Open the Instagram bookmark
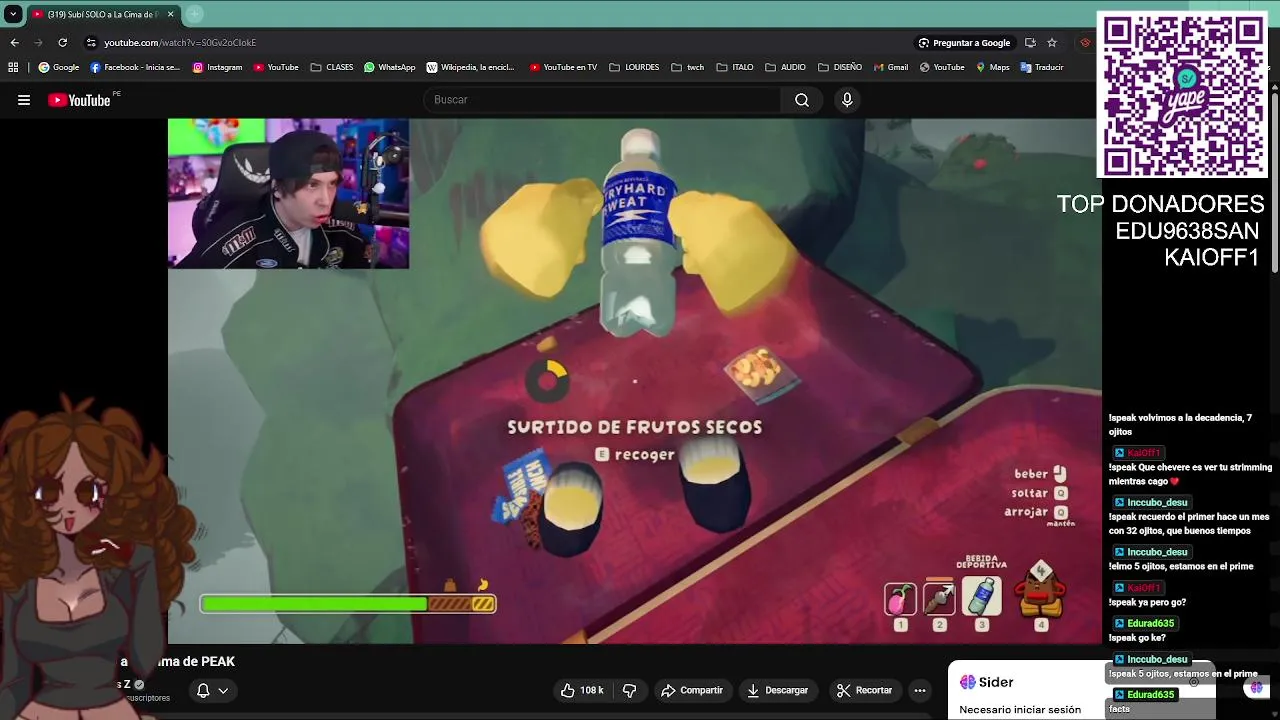The width and height of the screenshot is (1280, 720). coord(218,67)
